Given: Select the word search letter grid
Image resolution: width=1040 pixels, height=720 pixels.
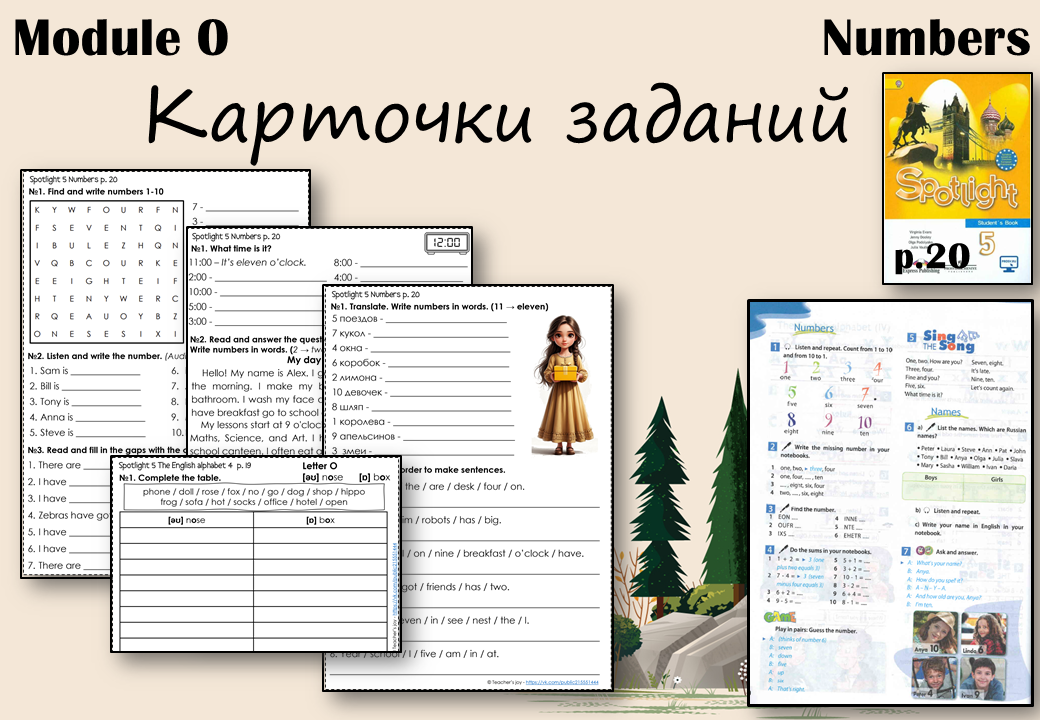Looking at the screenshot, I should 106,272.
